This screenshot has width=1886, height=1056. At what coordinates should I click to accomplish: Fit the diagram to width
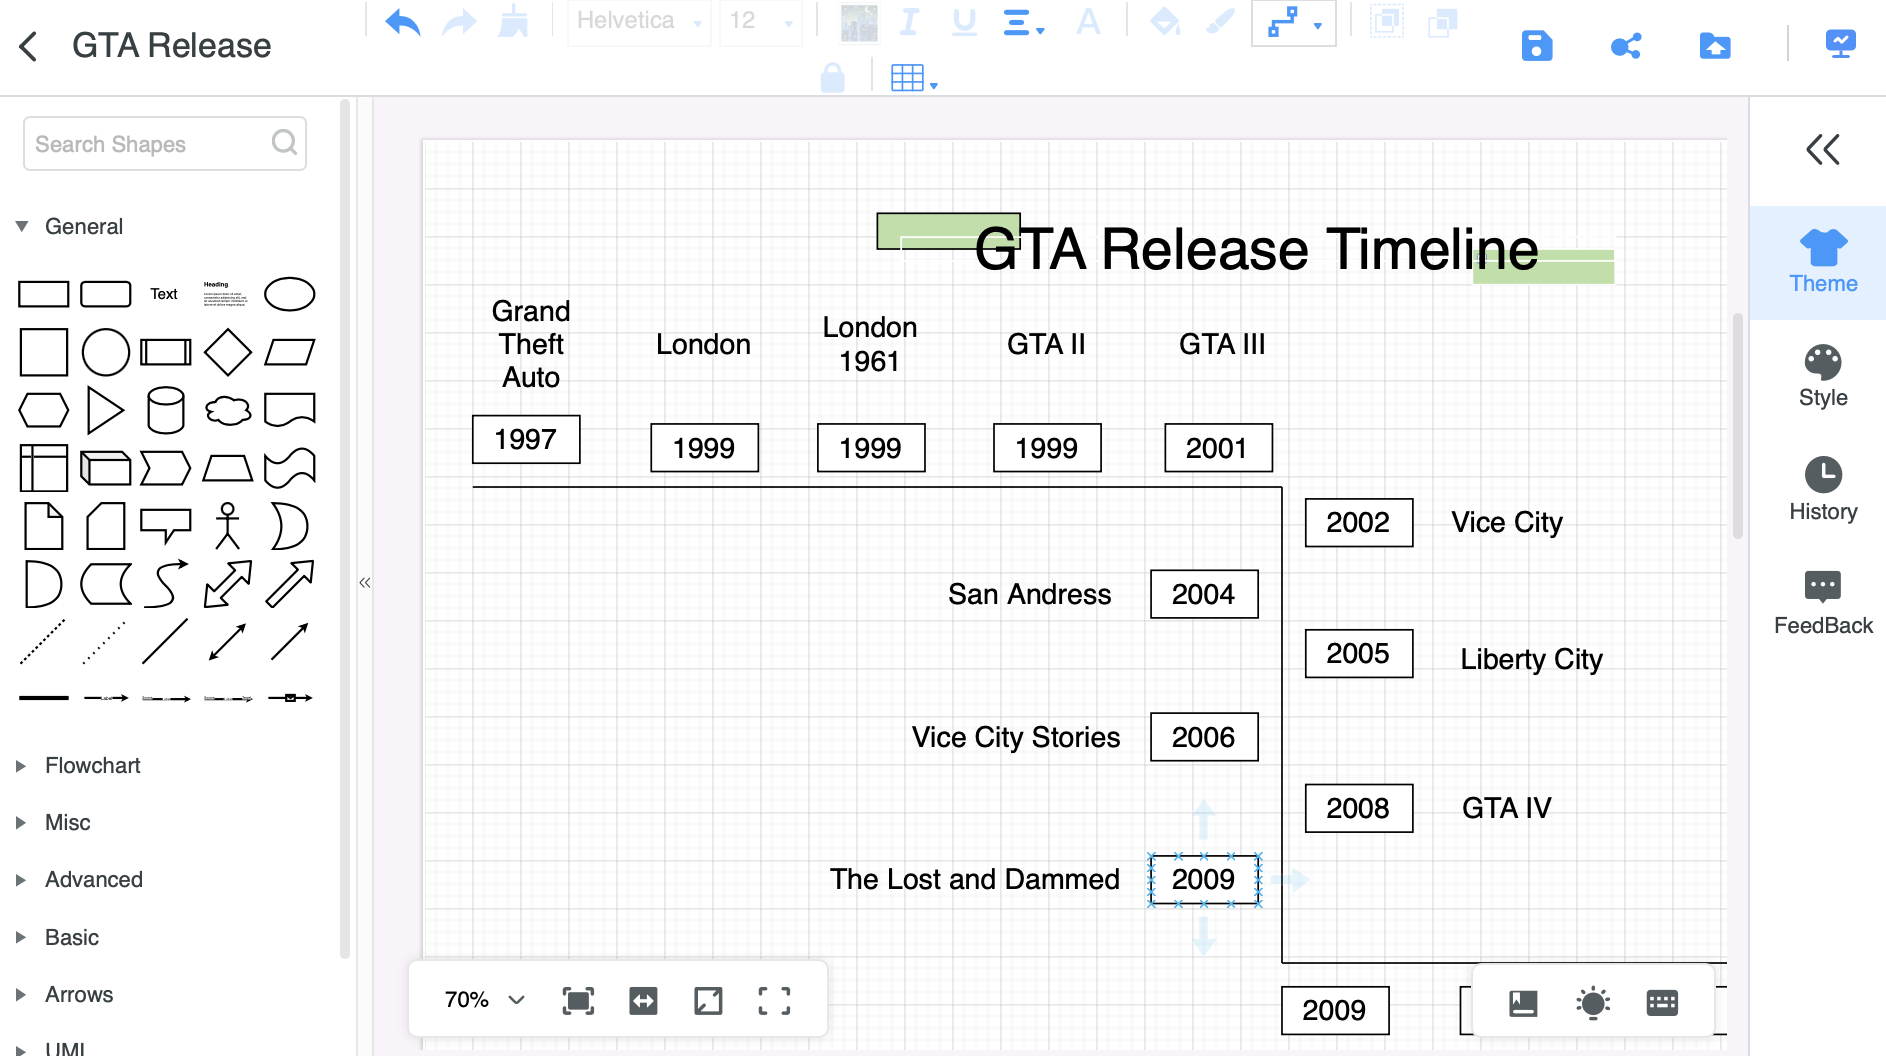[x=643, y=1001]
